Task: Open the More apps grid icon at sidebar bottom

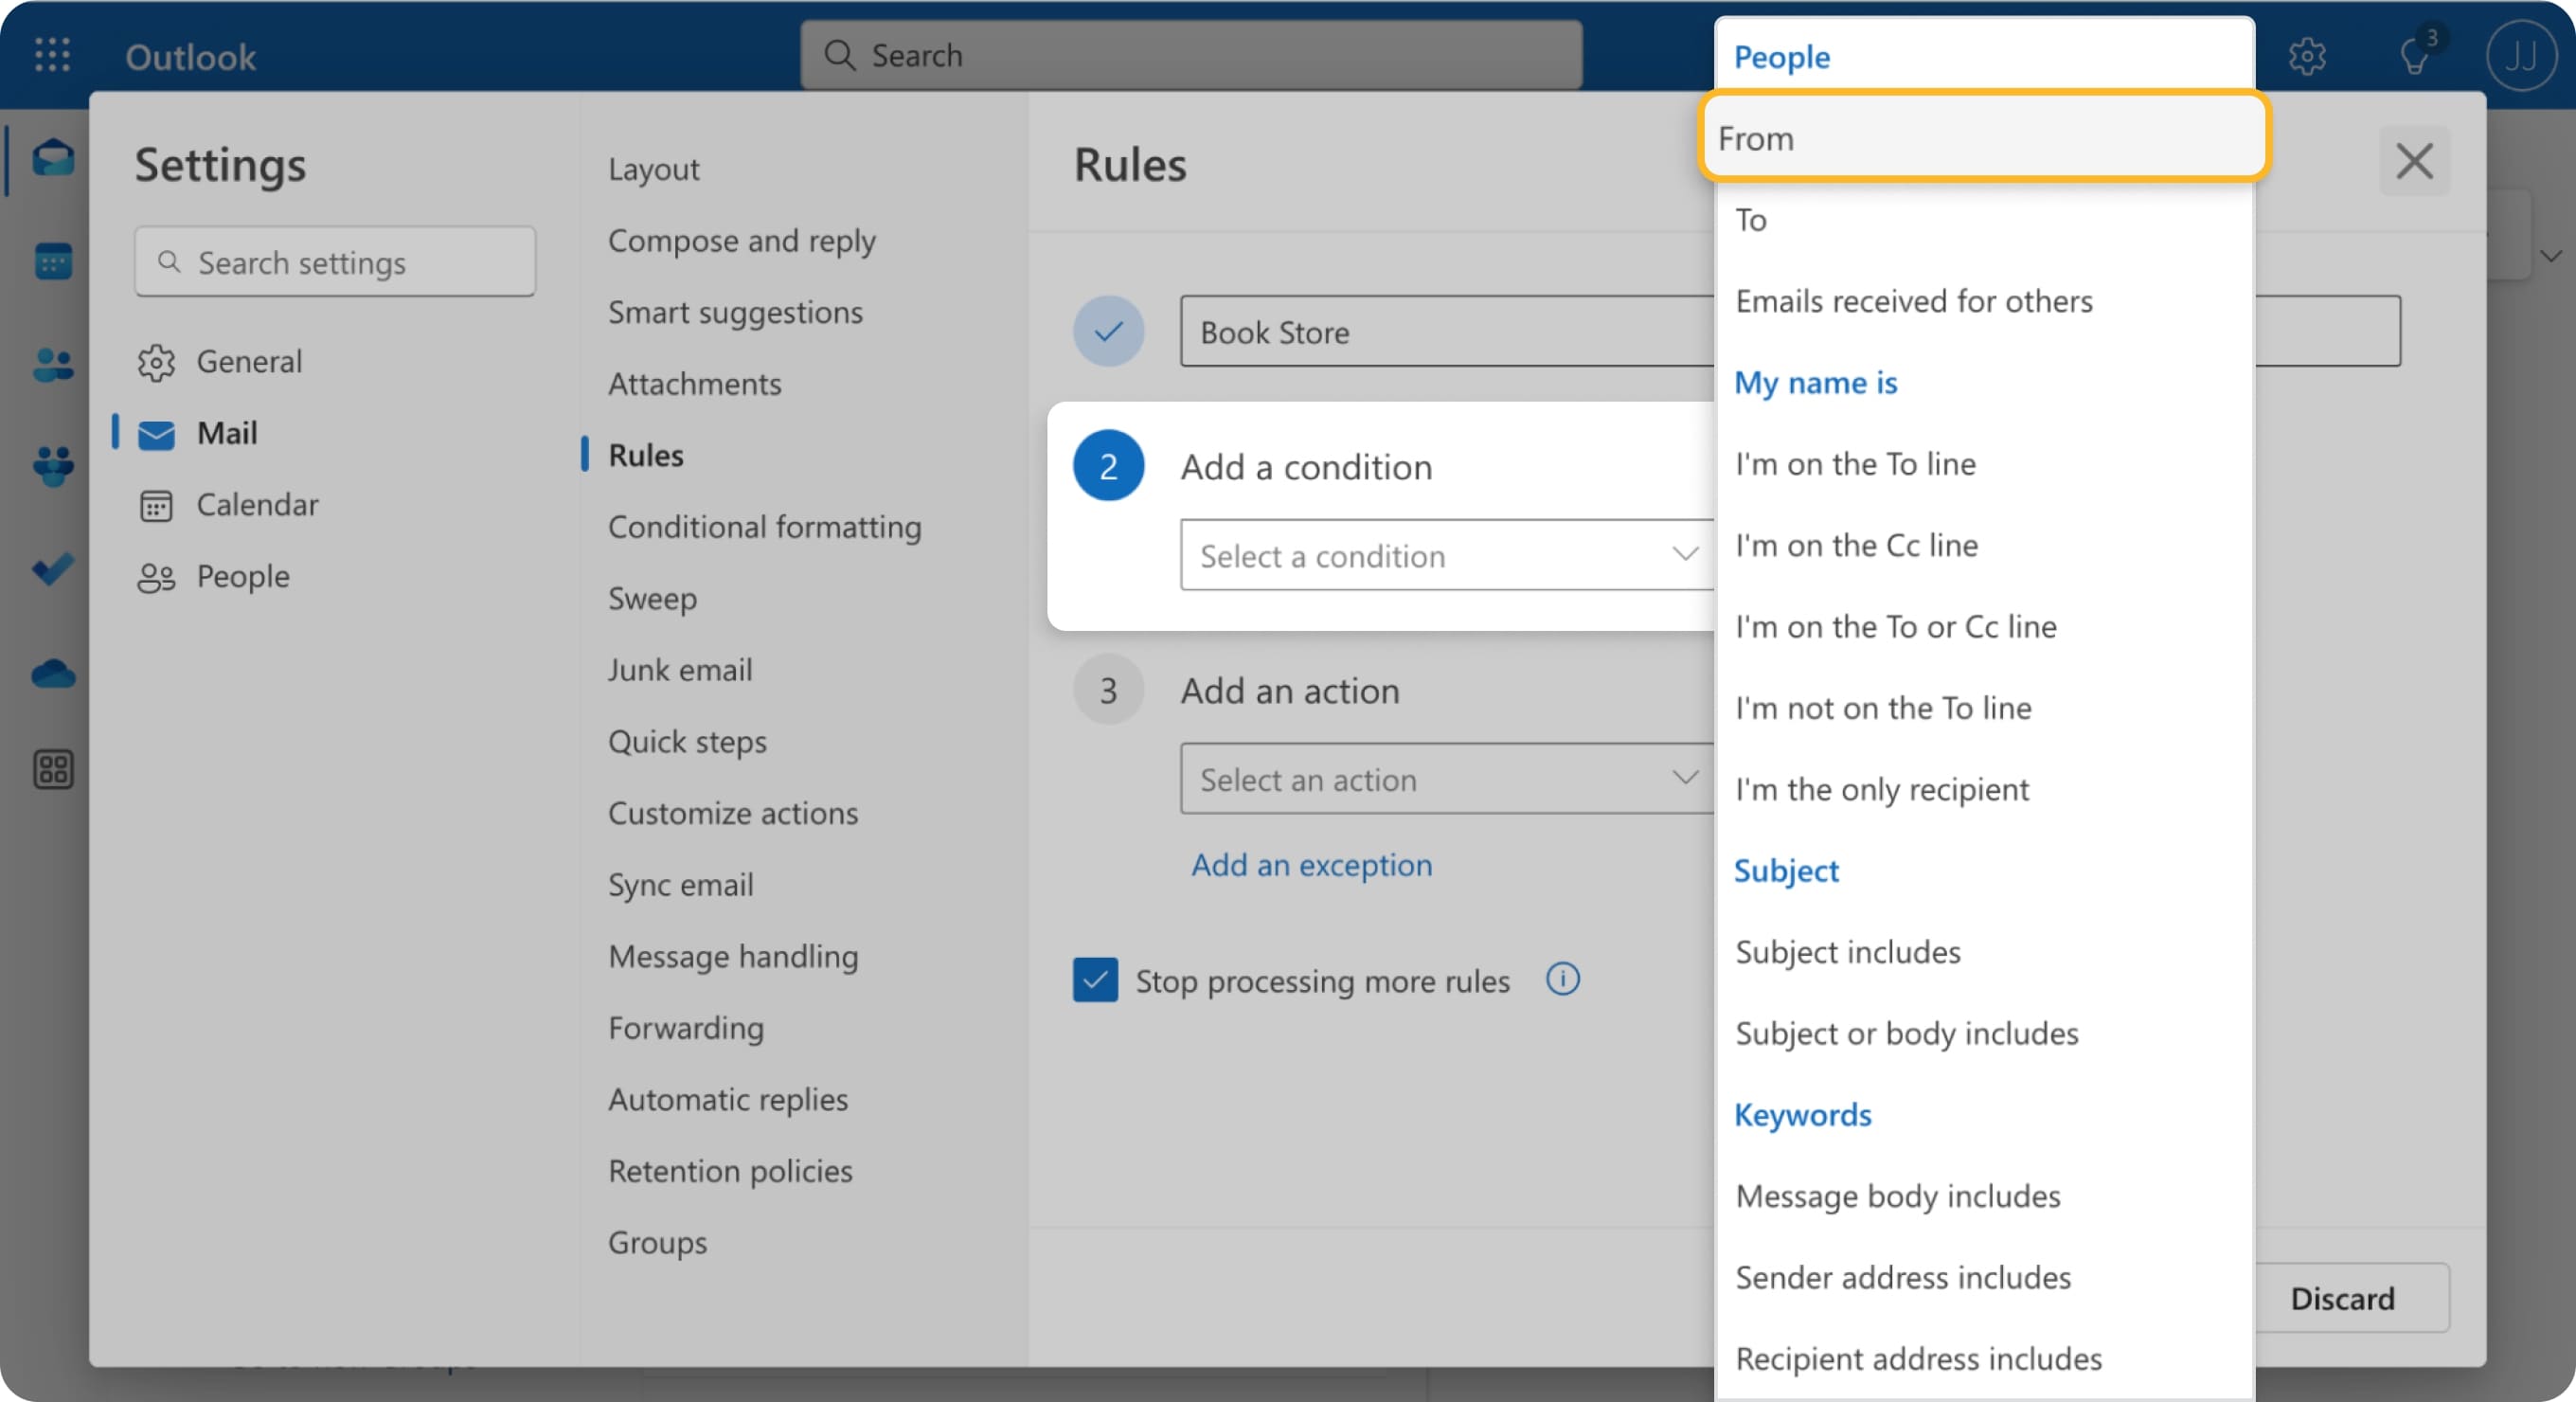Action: point(52,768)
